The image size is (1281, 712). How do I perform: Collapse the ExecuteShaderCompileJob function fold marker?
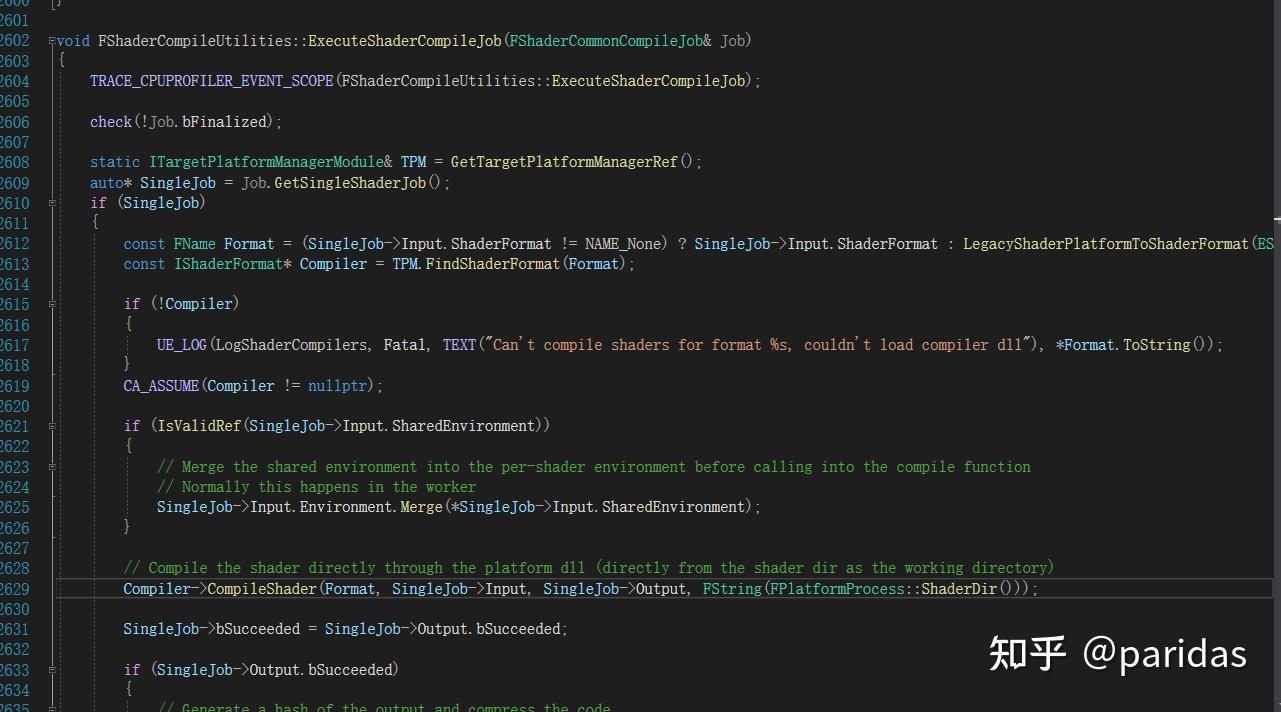pos(52,41)
